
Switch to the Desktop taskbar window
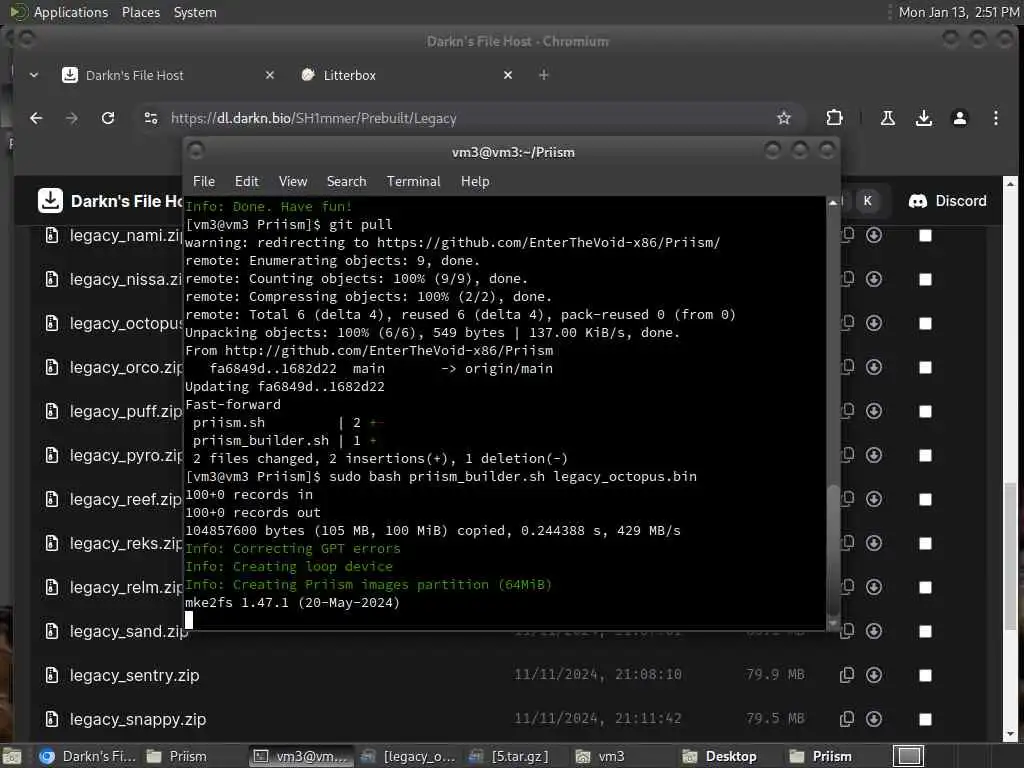click(x=720, y=756)
